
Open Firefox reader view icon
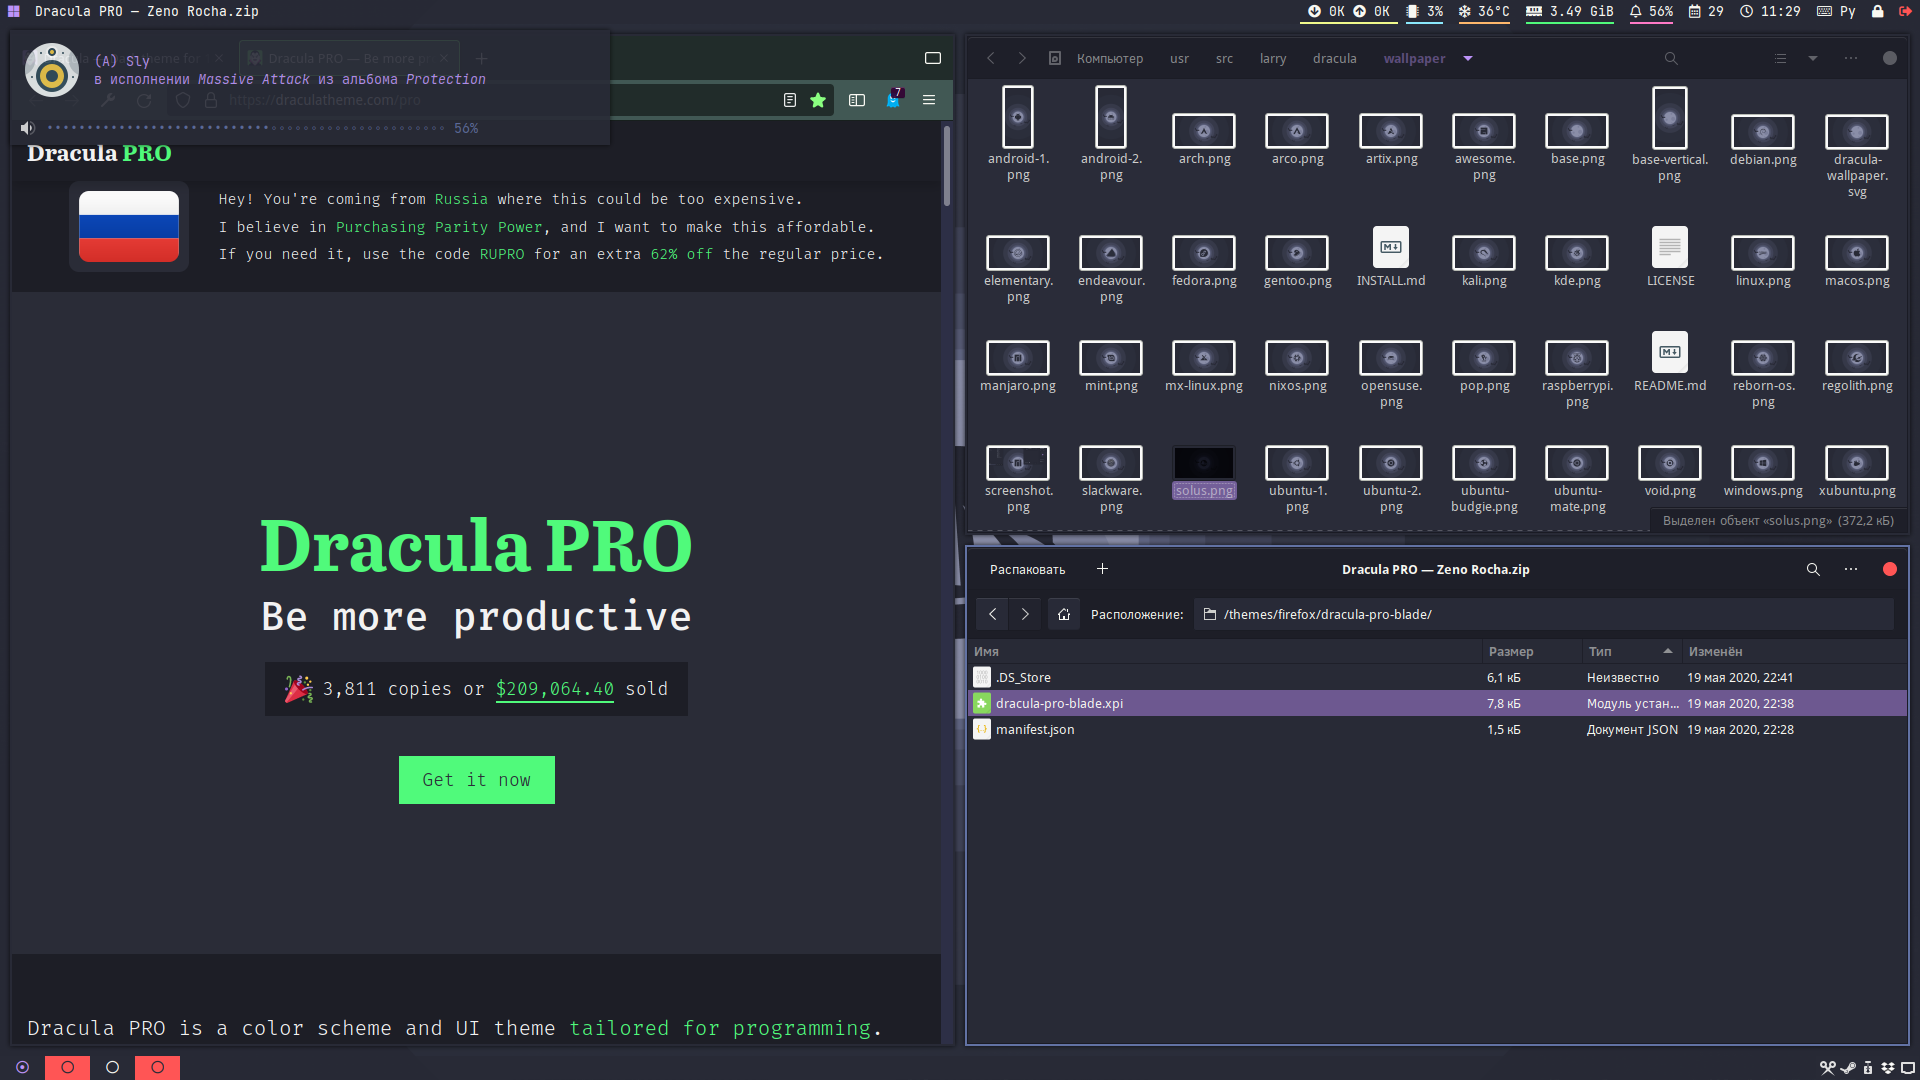(790, 100)
